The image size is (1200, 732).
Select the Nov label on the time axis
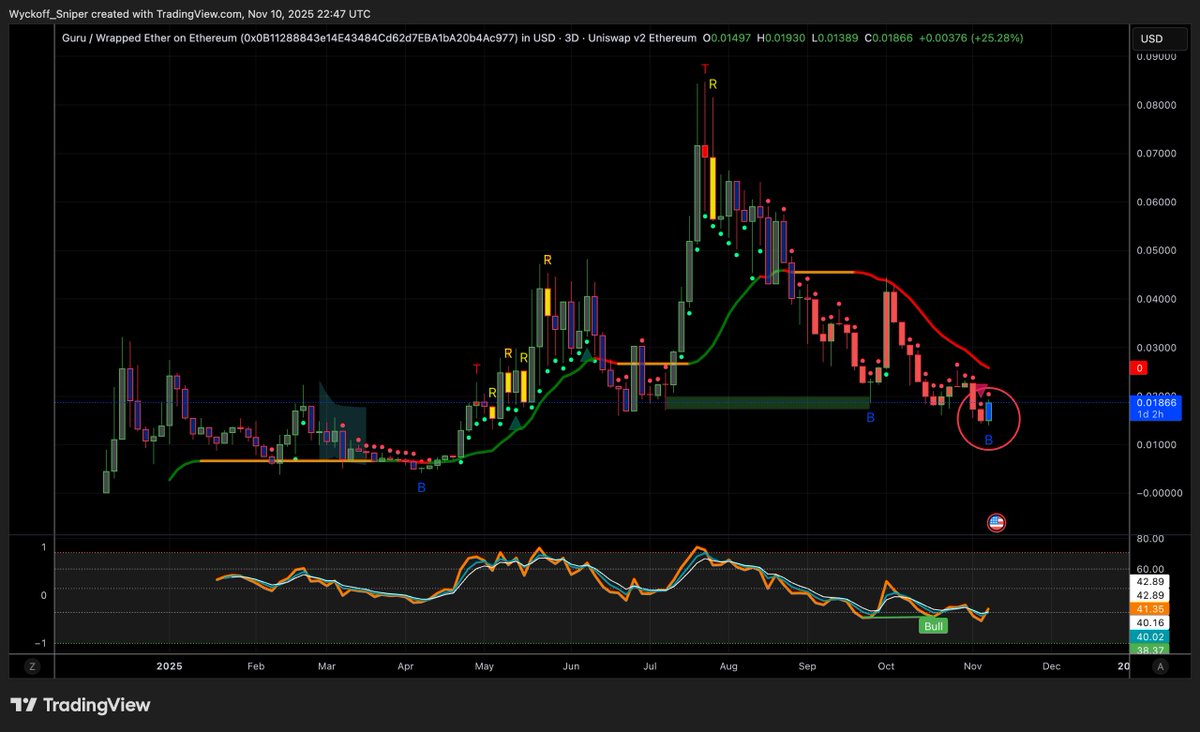973,666
